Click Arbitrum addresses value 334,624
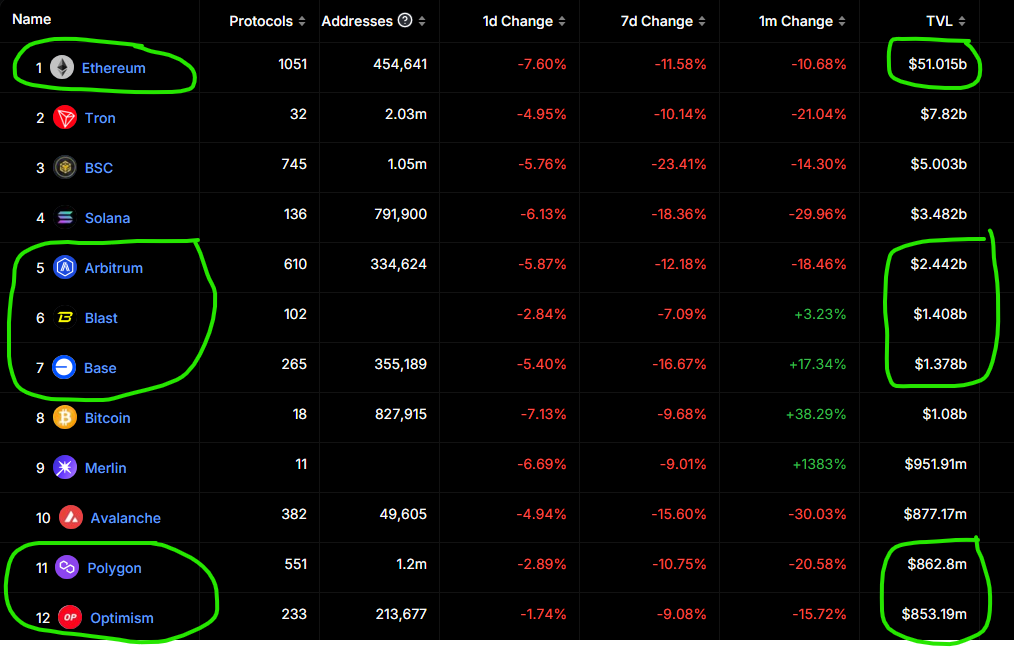This screenshot has height=647, width=1014. [398, 264]
